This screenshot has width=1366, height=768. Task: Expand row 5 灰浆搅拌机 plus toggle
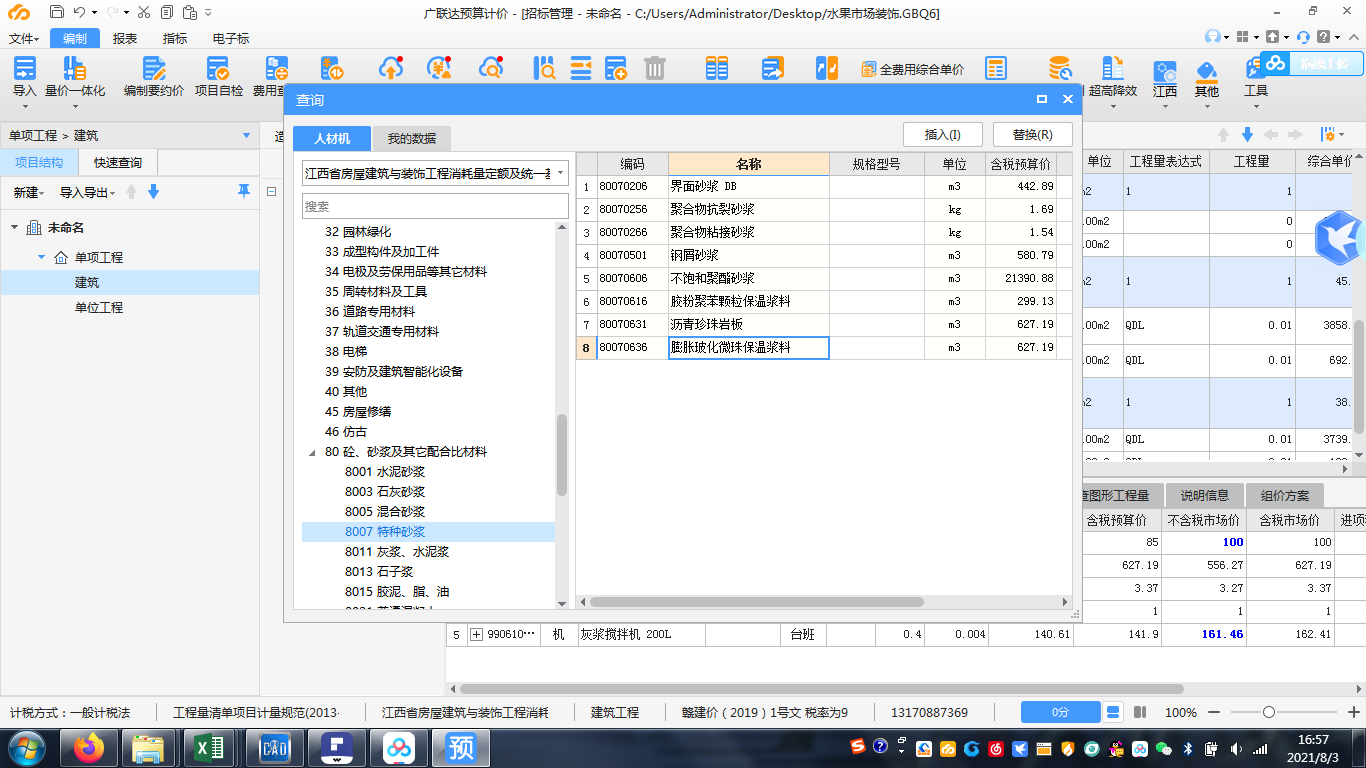(477, 634)
